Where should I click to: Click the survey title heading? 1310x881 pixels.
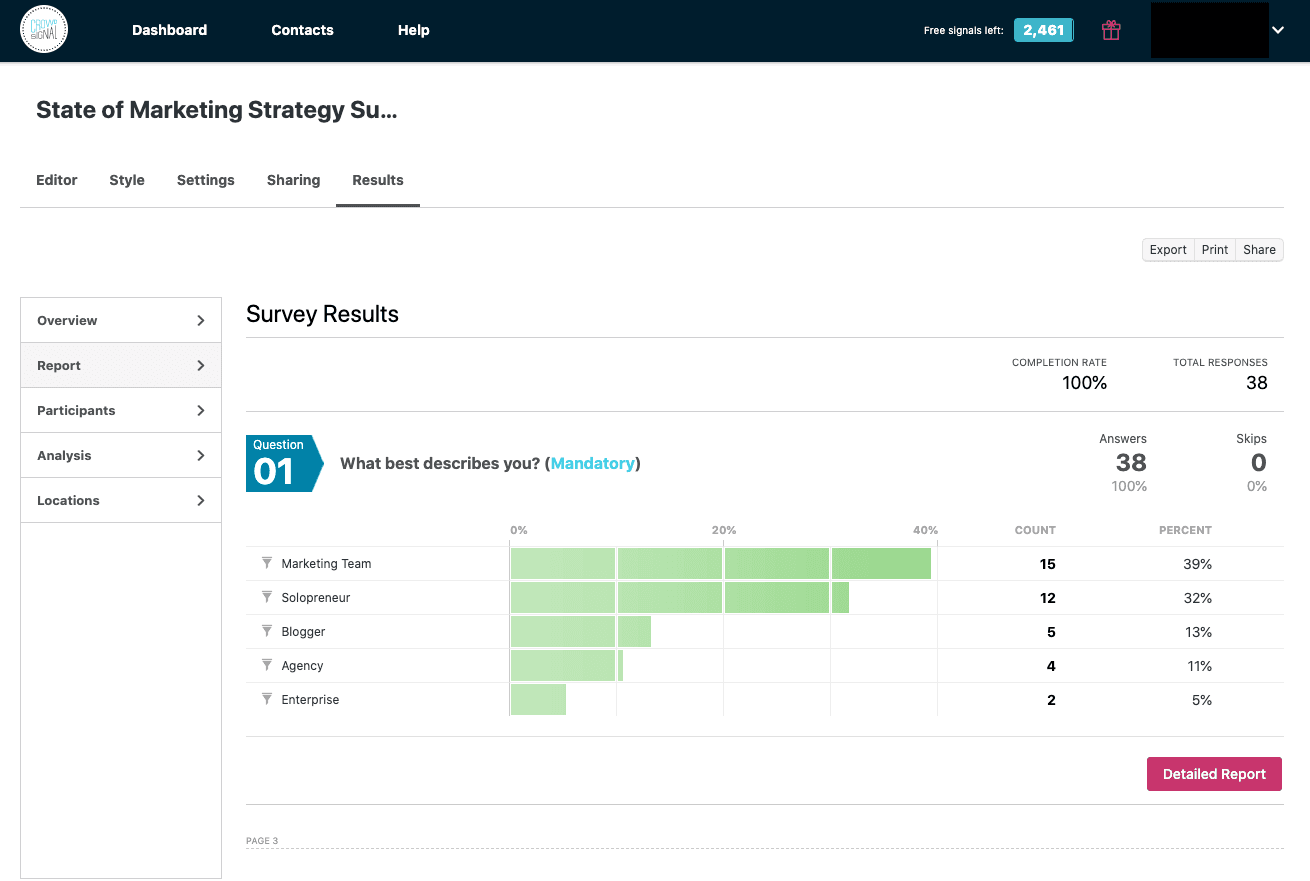tap(217, 110)
